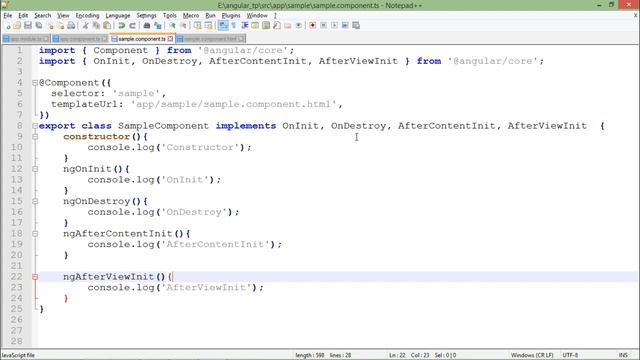
Task: Click the Zoom In toolbar icon
Action: (172, 25)
